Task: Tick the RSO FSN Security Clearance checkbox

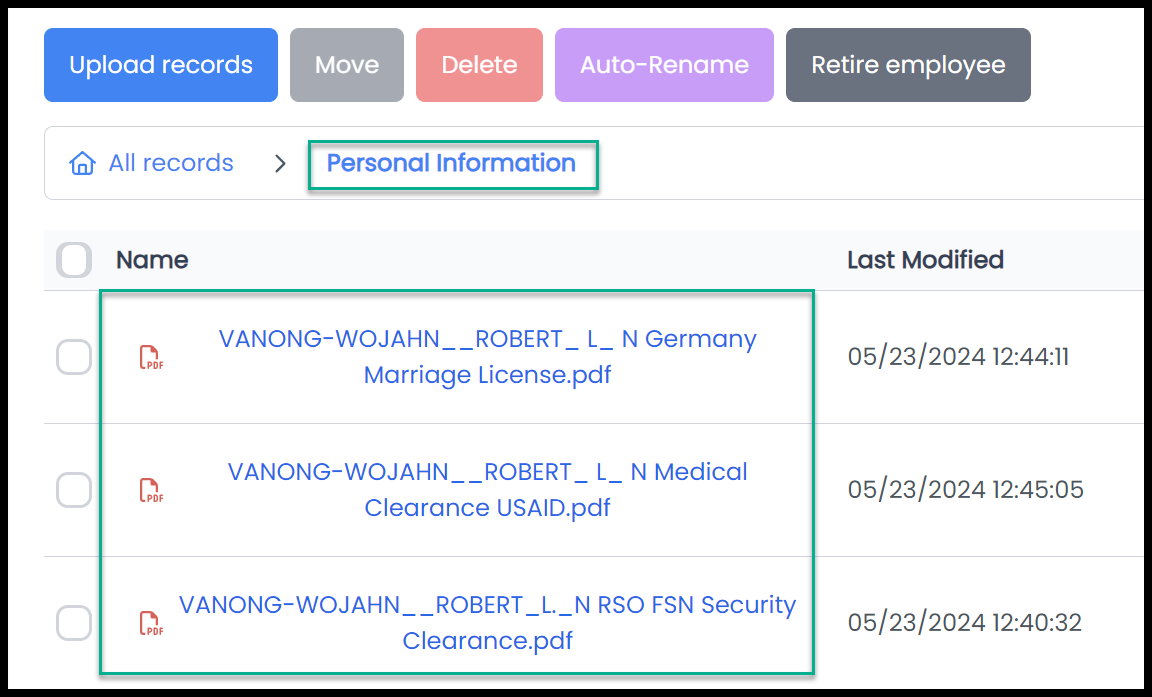Action: 74,623
